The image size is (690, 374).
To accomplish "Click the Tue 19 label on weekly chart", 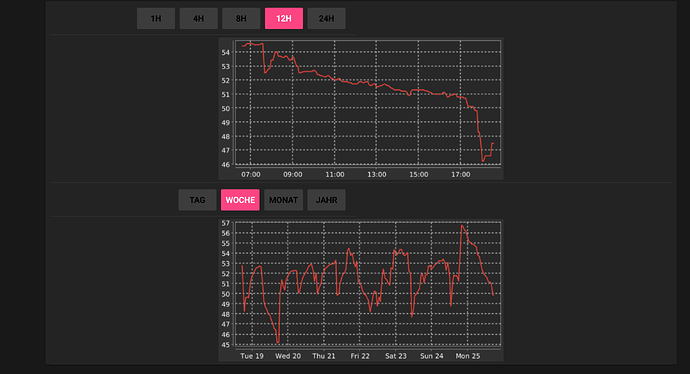I will click(252, 356).
